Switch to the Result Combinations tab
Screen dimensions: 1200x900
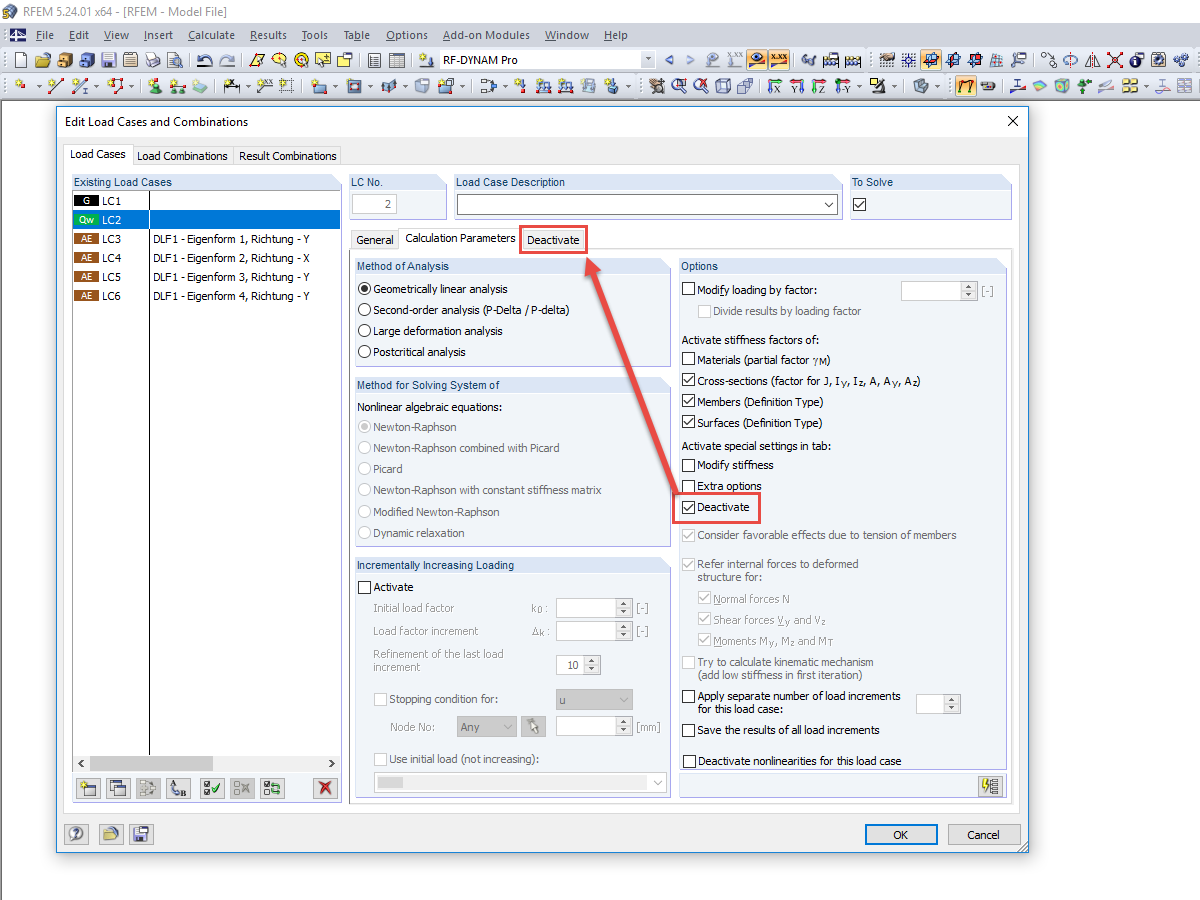tap(288, 156)
